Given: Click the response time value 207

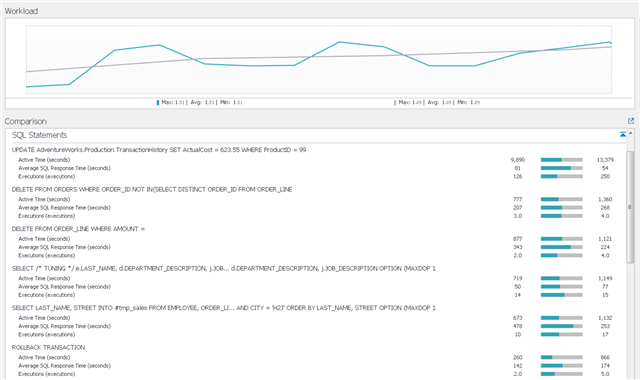Looking at the screenshot, I should 518,208.
